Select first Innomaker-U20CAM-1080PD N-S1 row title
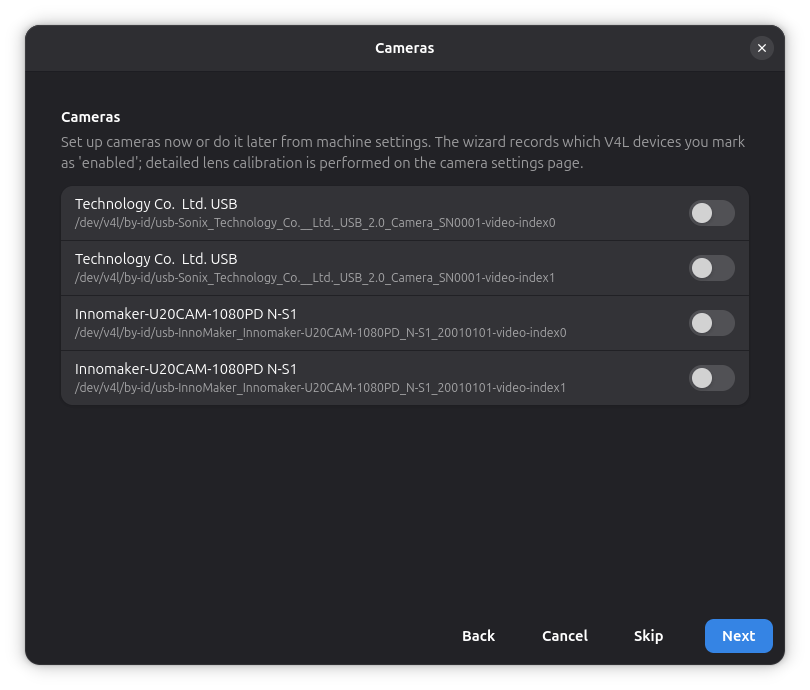The height and width of the screenshot is (690, 810). point(186,314)
